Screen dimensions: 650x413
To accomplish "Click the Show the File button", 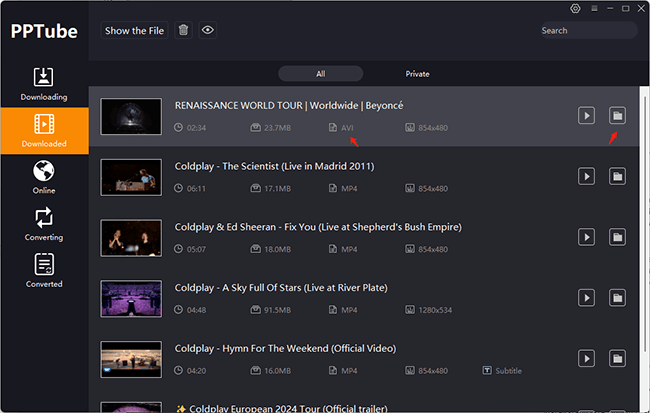I will tap(134, 30).
